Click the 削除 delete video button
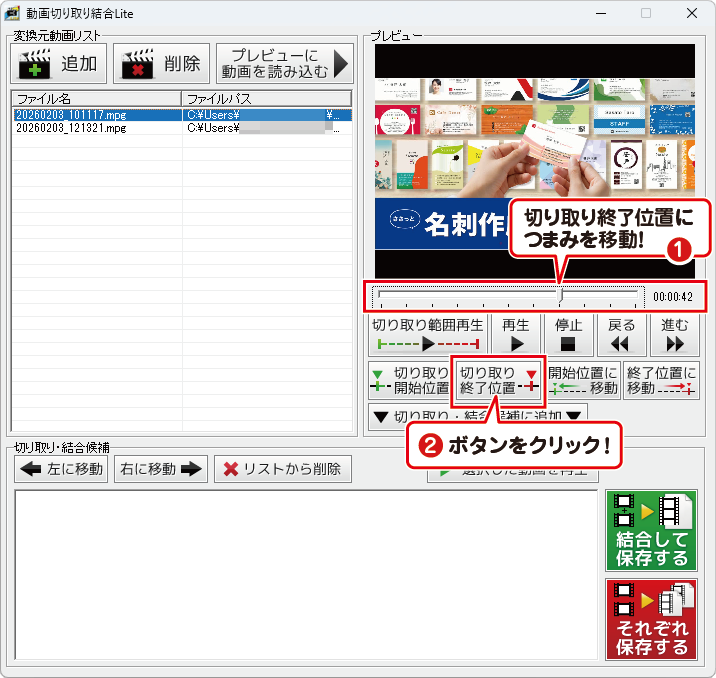Image resolution: width=716 pixels, height=678 pixels. 161,64
